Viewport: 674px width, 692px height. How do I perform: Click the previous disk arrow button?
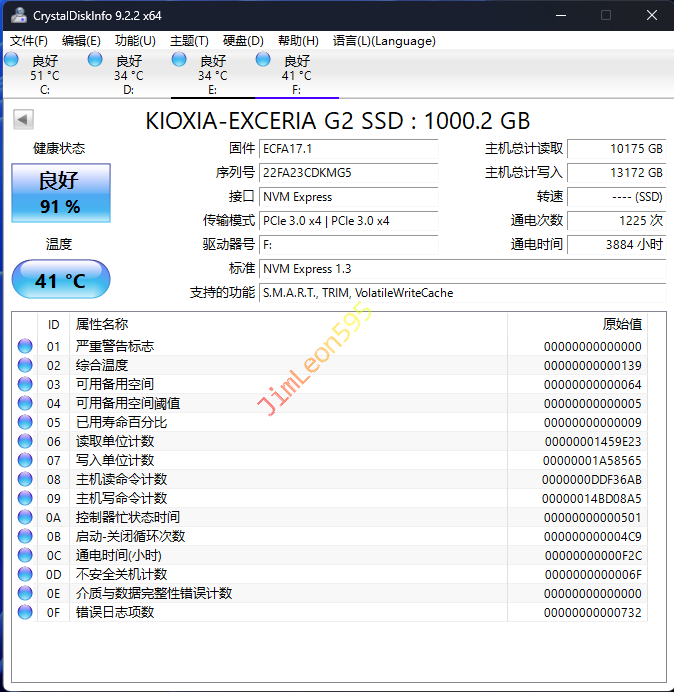click(23, 121)
